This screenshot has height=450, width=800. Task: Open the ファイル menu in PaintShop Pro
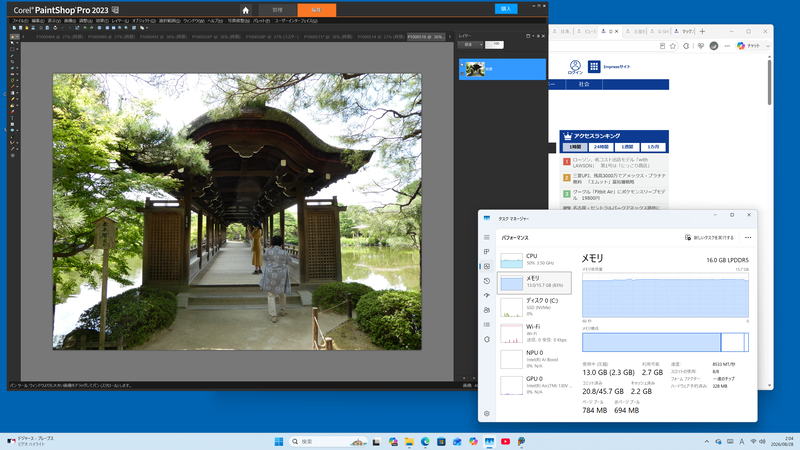(20, 21)
